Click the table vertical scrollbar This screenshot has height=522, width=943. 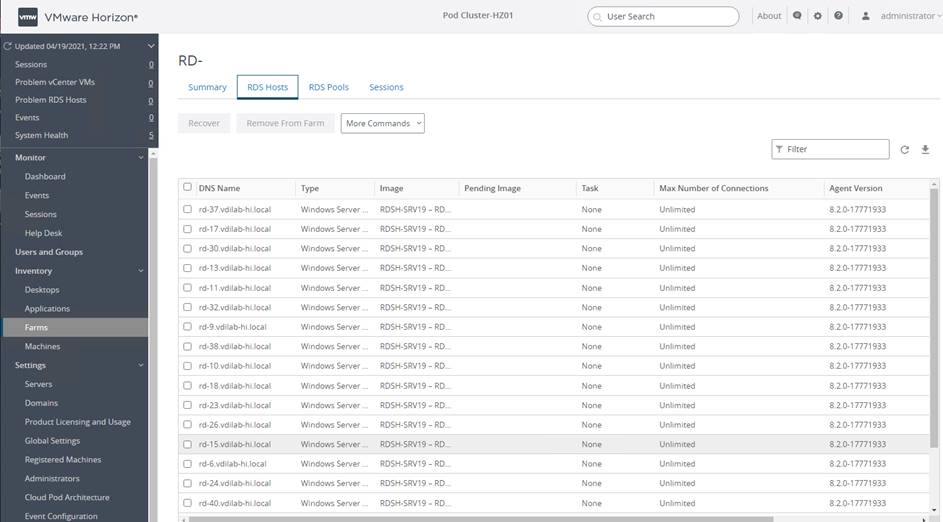pos(934,319)
